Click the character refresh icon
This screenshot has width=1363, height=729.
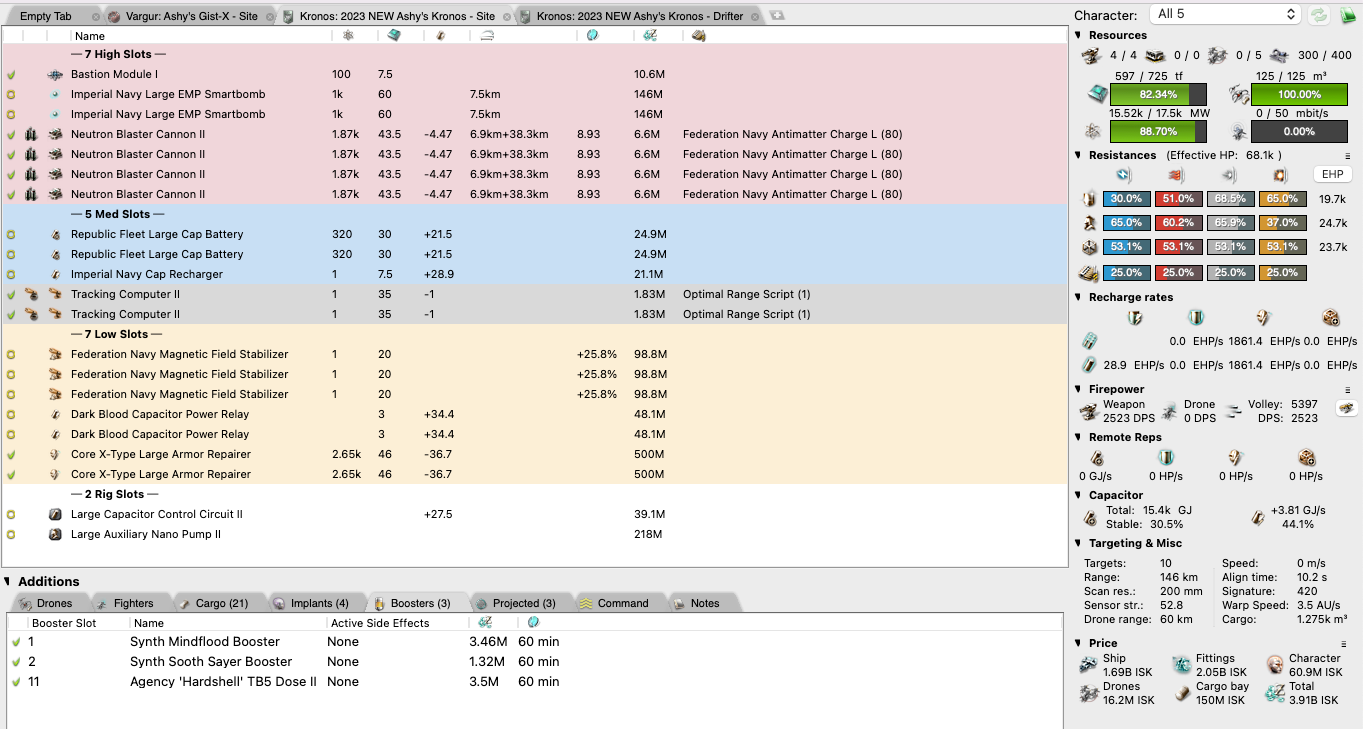[1319, 15]
